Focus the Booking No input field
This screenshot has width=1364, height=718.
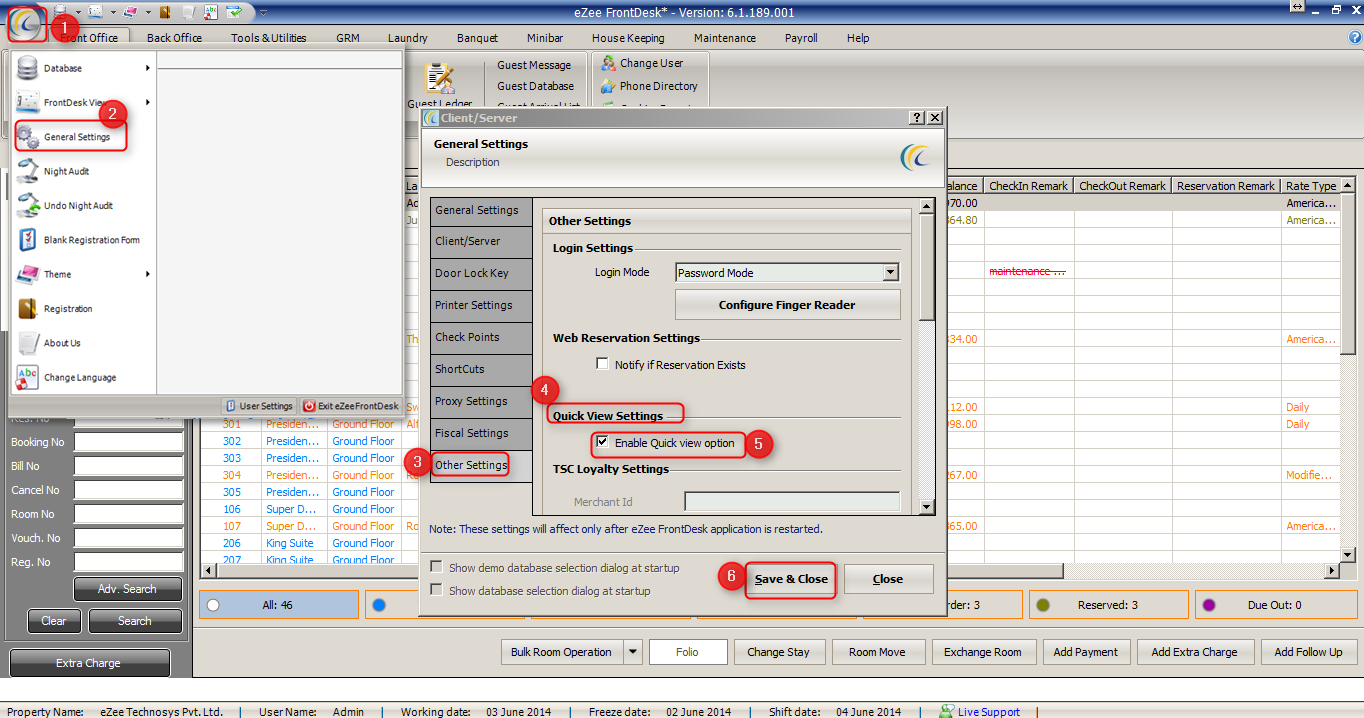pos(129,442)
